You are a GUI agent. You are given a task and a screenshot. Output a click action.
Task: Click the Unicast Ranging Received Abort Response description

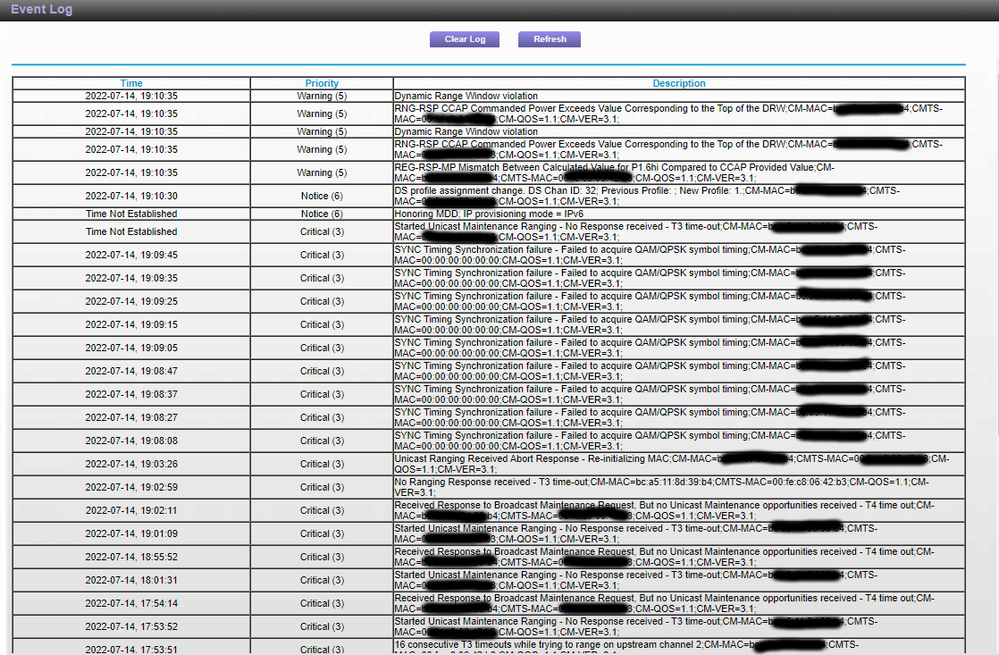(672, 464)
